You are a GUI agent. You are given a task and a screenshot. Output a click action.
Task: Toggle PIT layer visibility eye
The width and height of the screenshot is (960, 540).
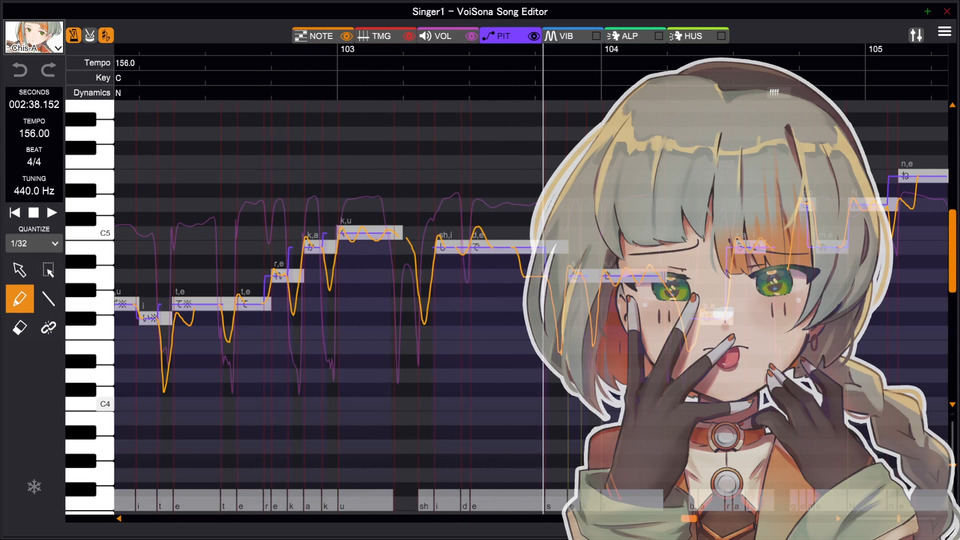point(533,36)
